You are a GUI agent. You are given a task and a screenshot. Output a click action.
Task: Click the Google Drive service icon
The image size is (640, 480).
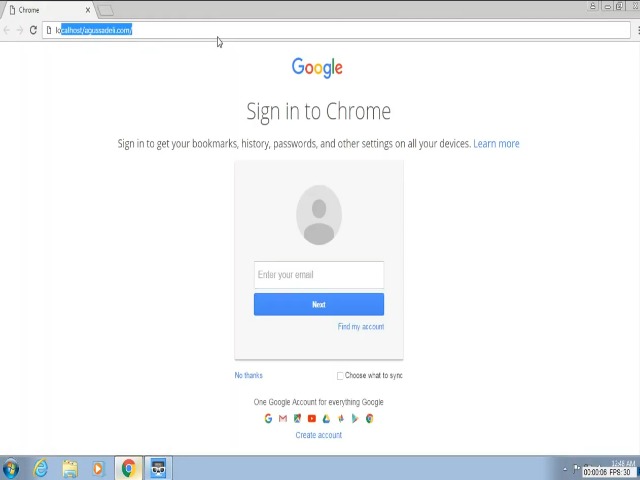pyautogui.click(x=327, y=418)
